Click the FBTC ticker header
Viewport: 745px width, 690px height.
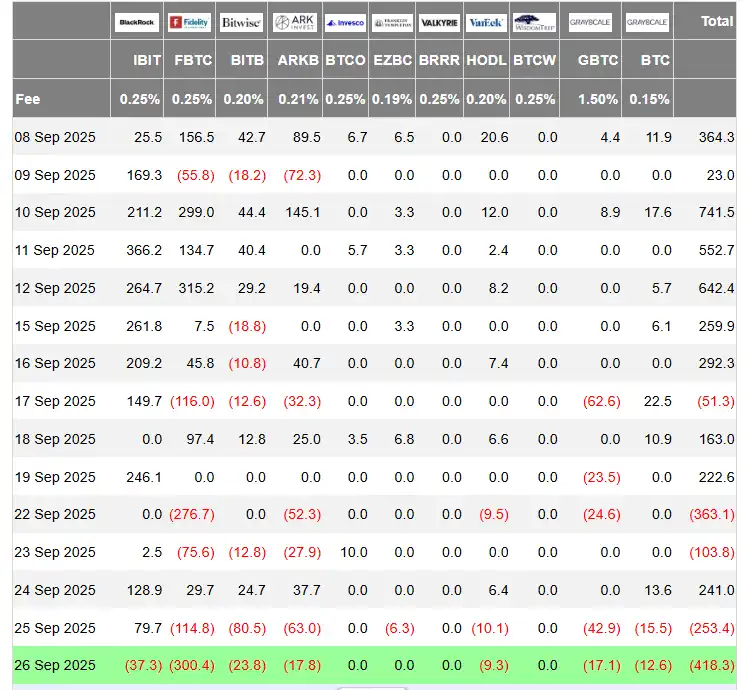(193, 60)
